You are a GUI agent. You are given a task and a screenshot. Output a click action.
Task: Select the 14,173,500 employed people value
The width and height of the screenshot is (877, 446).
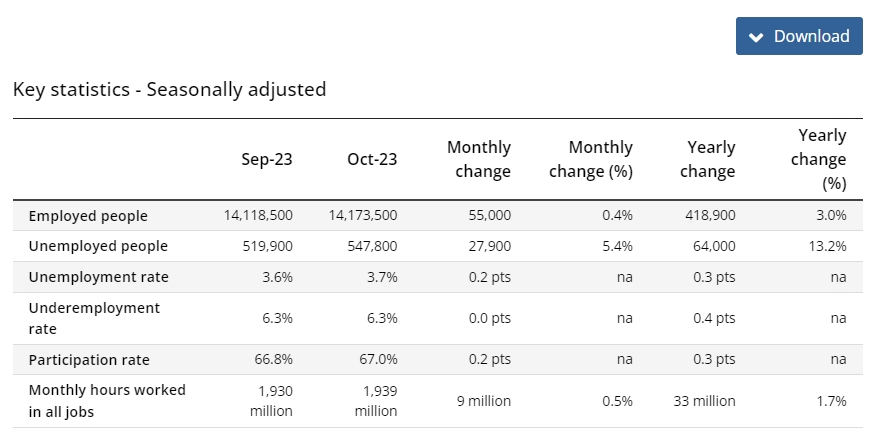coord(362,216)
